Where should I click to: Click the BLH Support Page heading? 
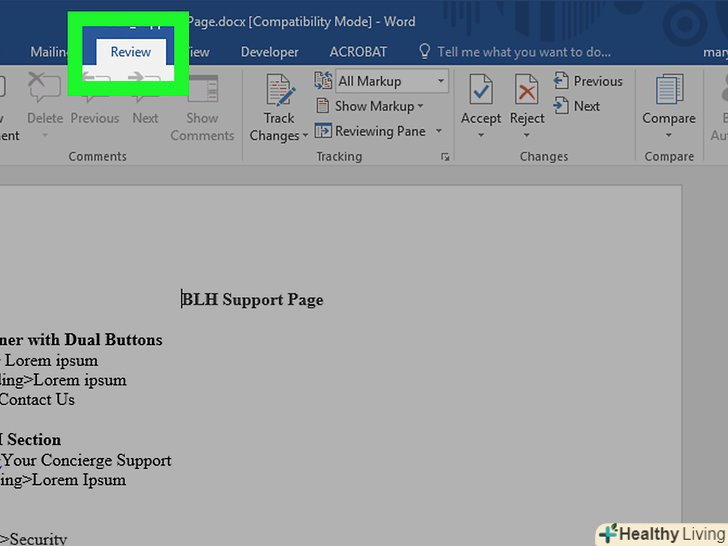coord(253,299)
